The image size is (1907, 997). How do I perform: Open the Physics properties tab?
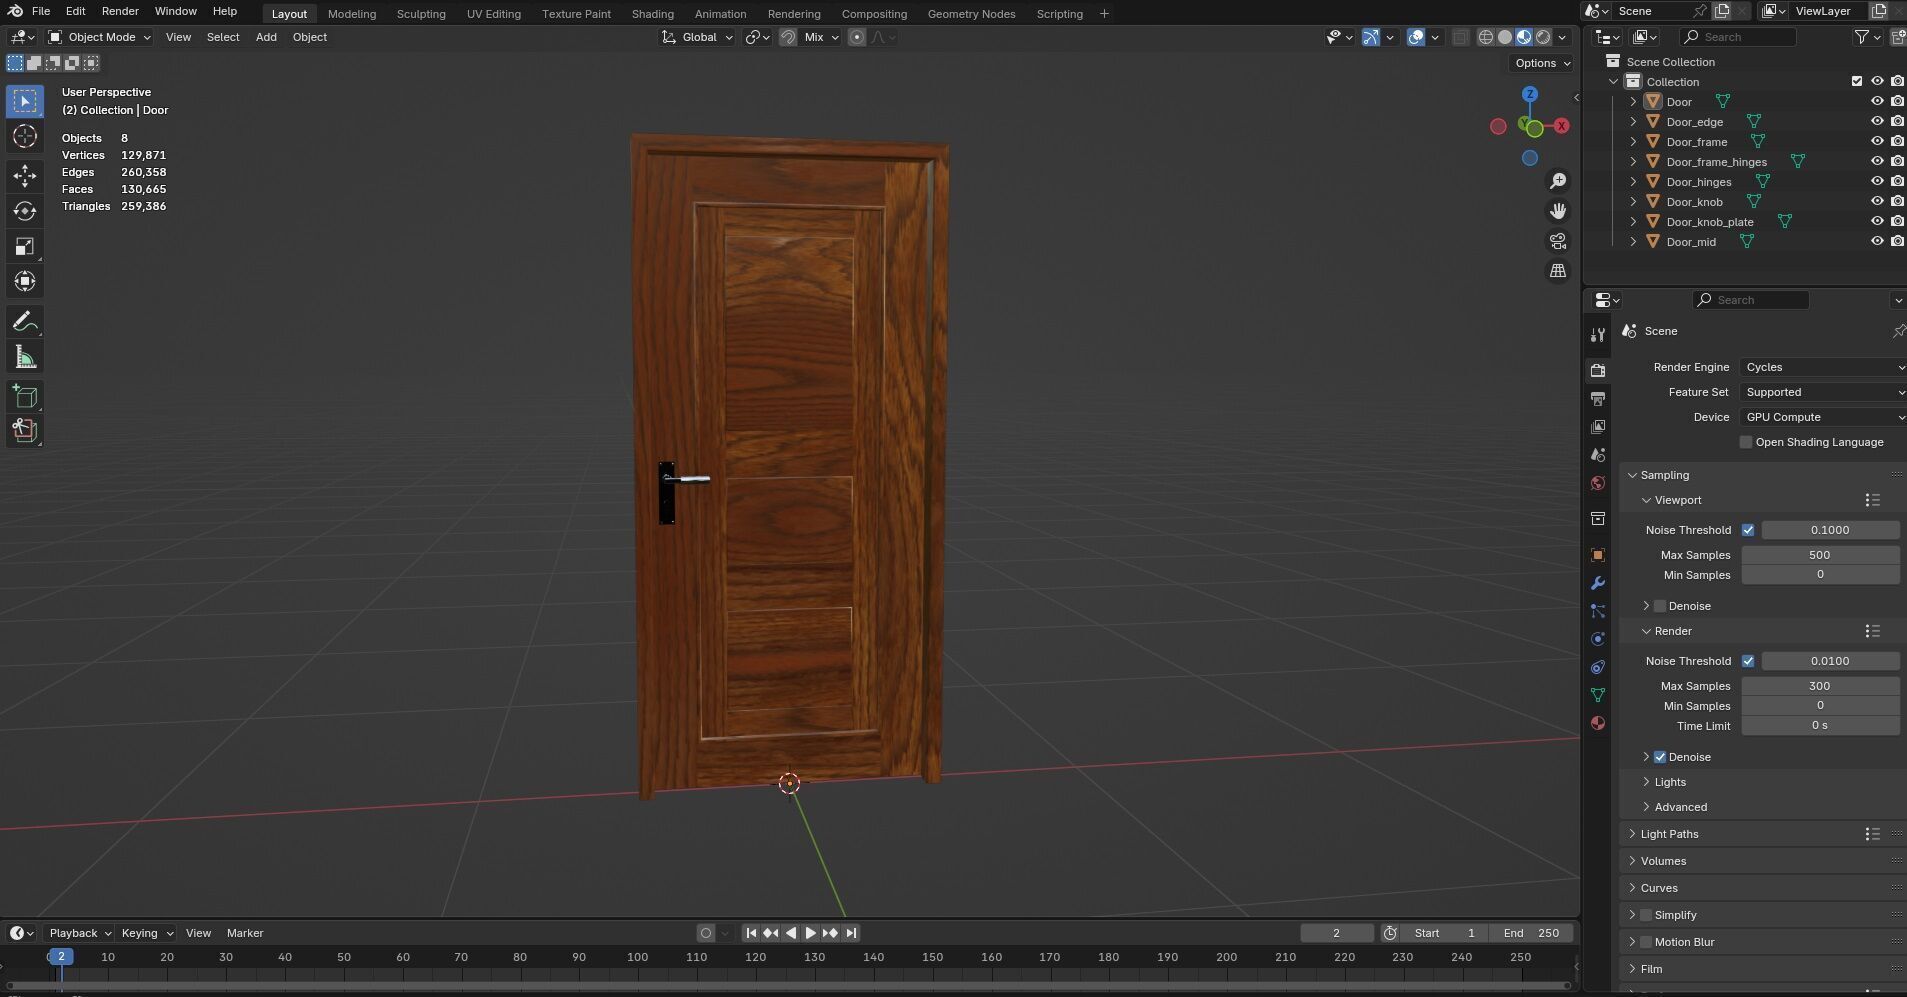coord(1598,639)
